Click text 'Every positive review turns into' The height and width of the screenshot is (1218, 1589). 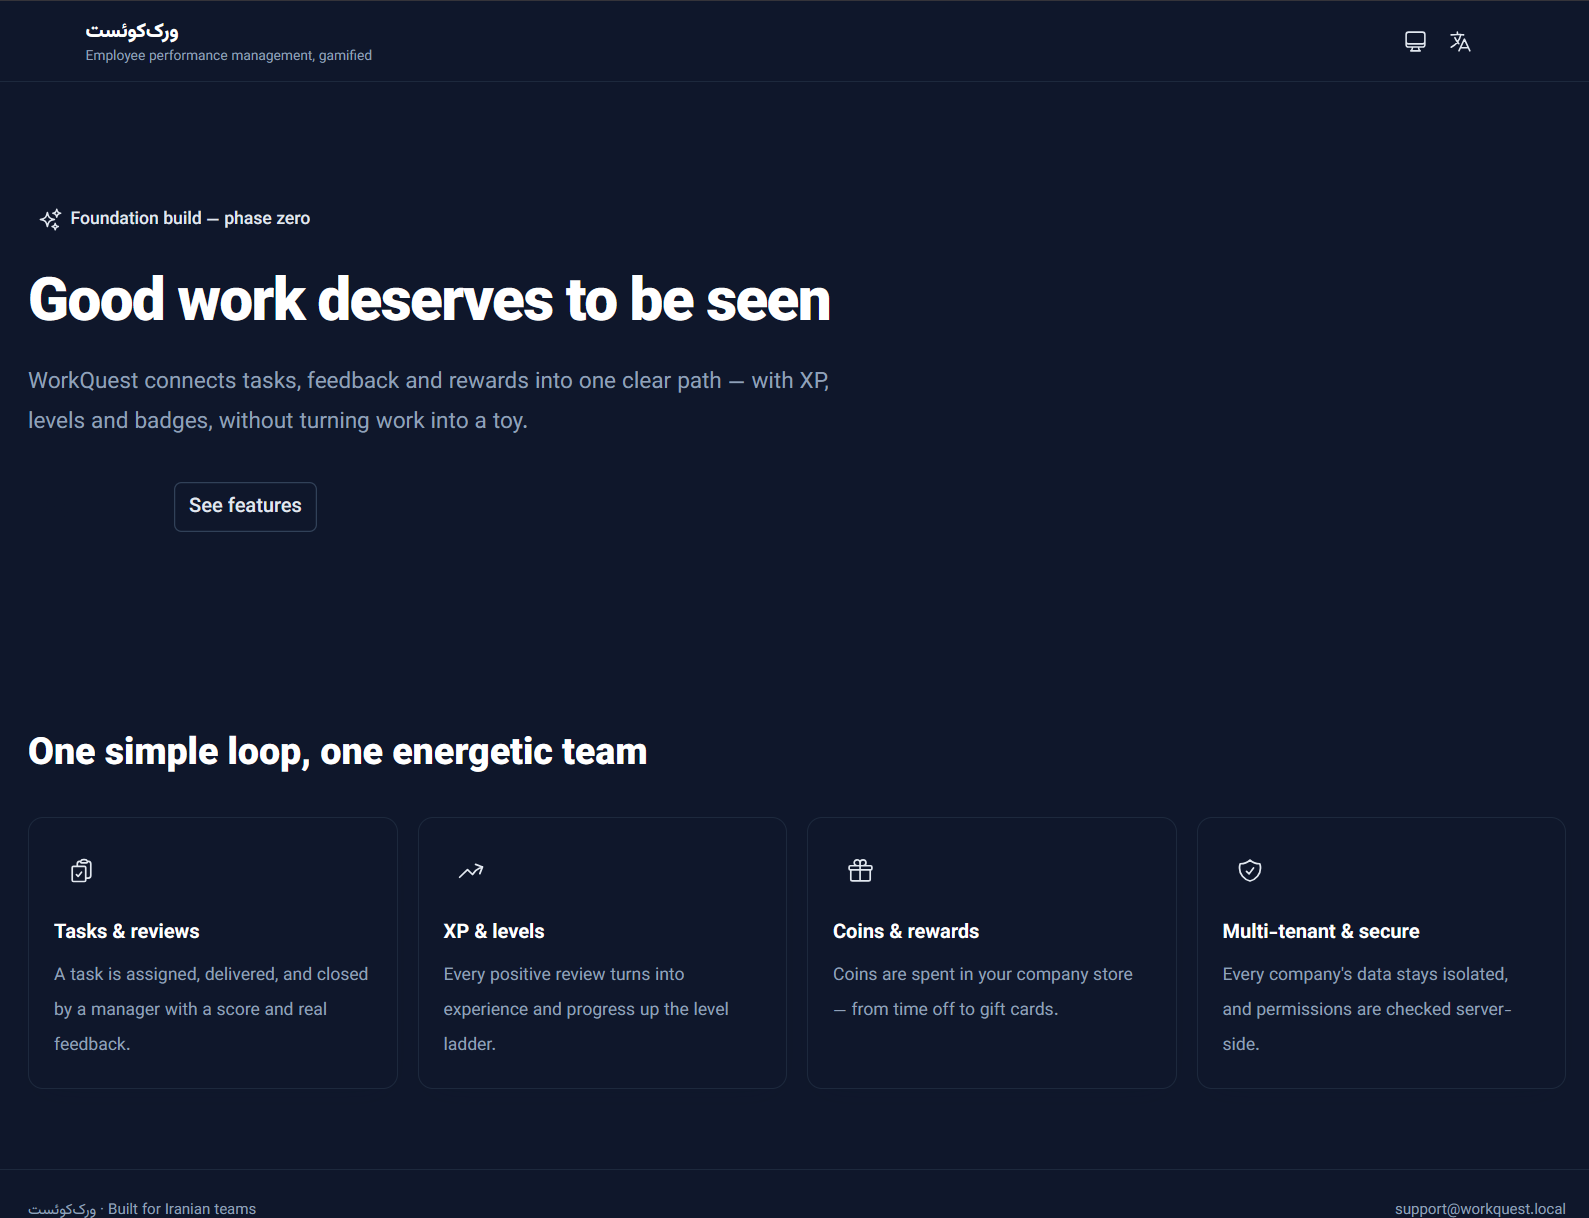pos(564,974)
